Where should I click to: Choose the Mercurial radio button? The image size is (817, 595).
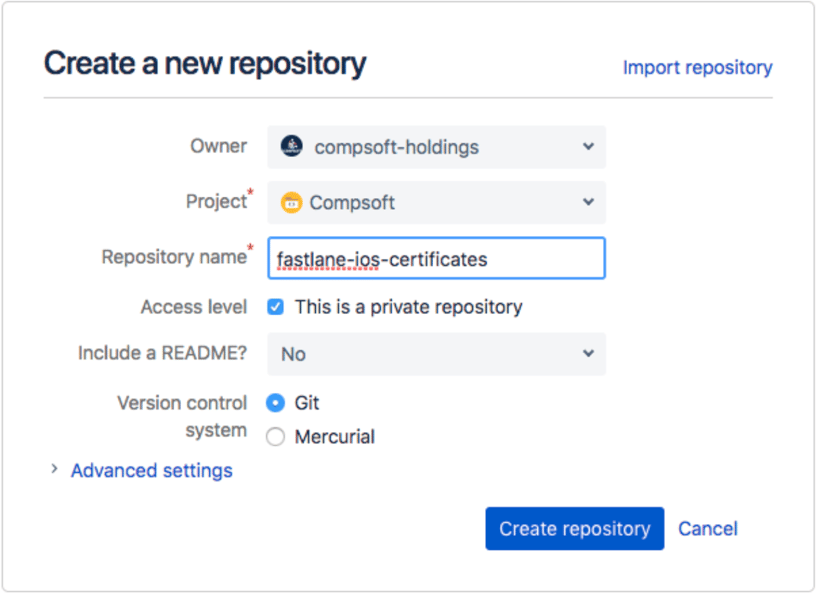[x=275, y=437]
